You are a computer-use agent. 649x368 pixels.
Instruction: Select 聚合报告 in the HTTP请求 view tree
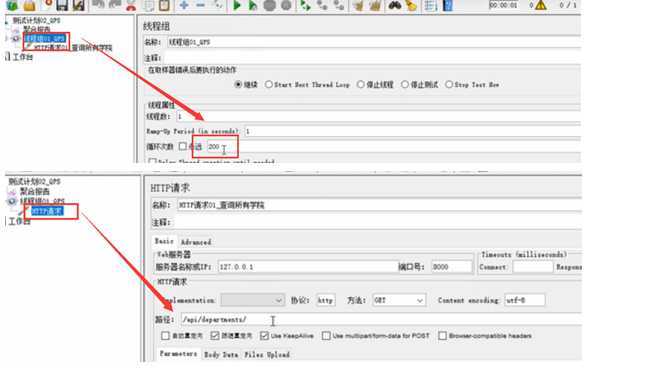35,191
